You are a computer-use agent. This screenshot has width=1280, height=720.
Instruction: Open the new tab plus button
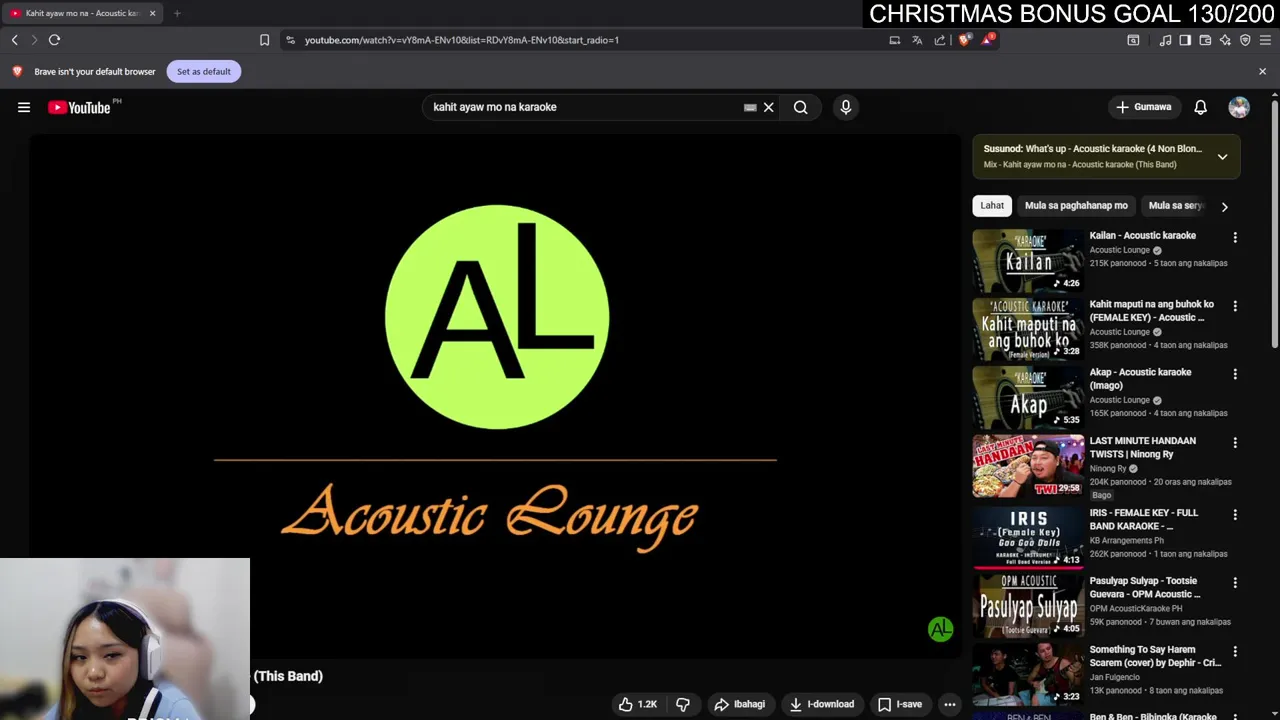tap(177, 13)
